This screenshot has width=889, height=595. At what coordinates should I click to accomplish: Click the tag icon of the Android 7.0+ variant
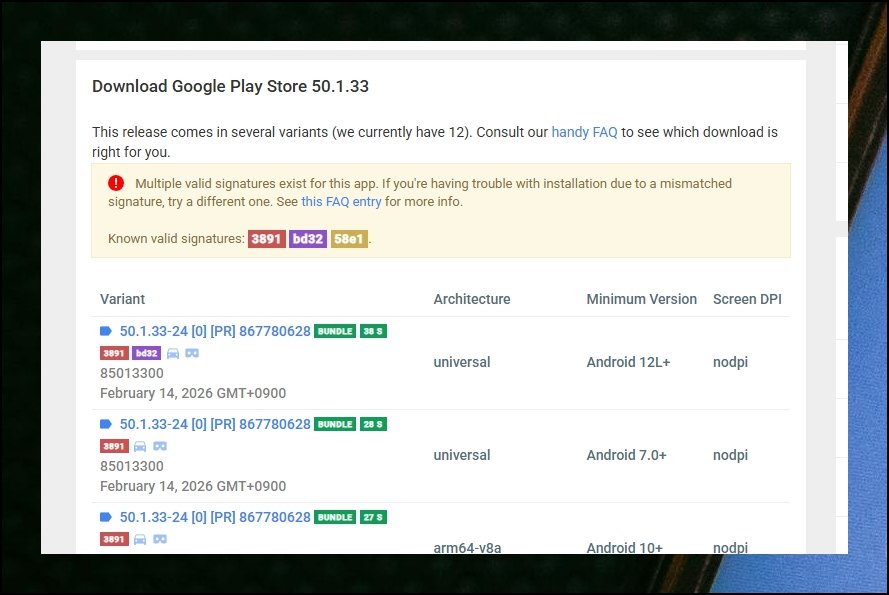tap(106, 424)
